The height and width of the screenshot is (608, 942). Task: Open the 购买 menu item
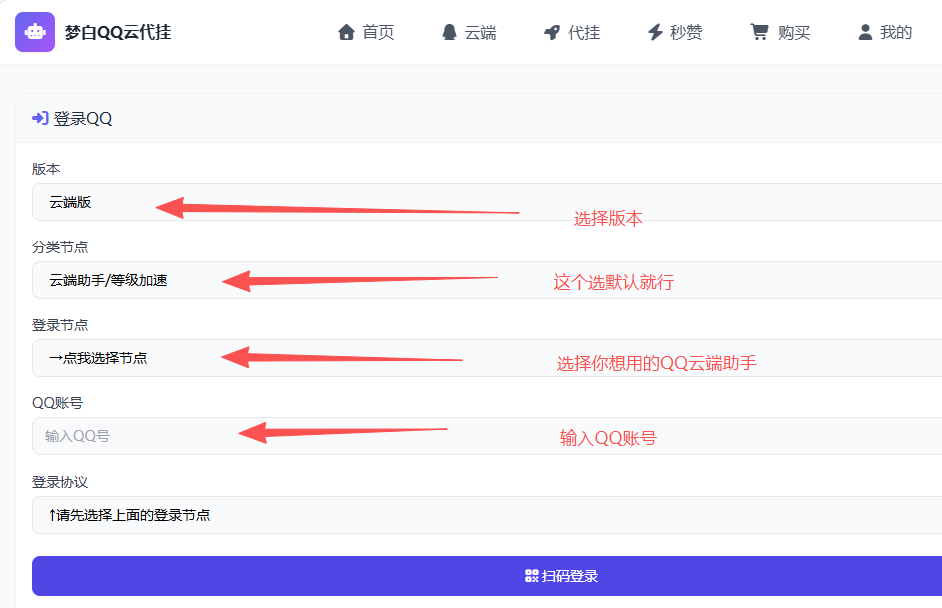click(x=794, y=32)
